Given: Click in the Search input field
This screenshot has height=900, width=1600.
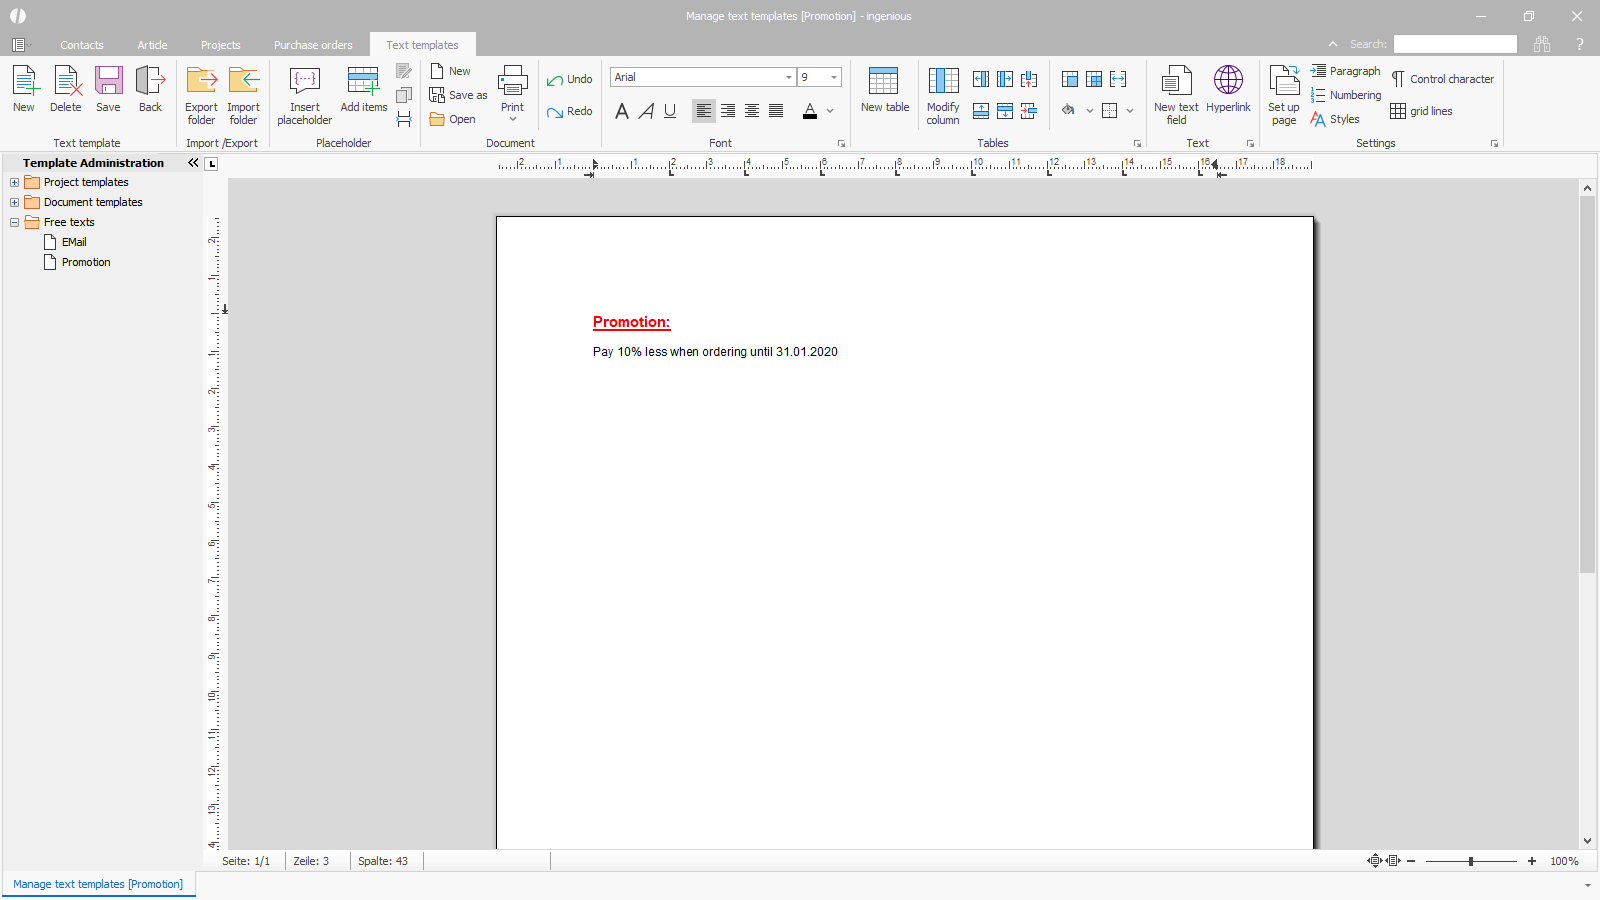Looking at the screenshot, I should (x=1455, y=44).
